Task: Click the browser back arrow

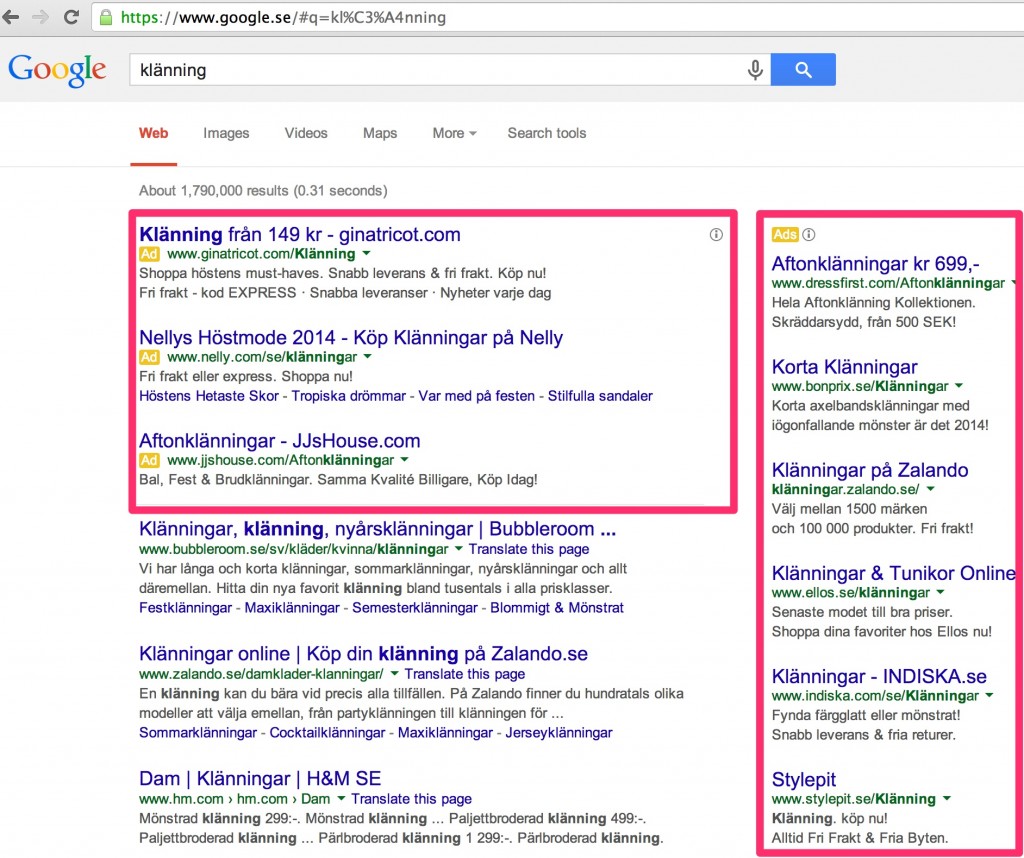Action: (x=10, y=17)
